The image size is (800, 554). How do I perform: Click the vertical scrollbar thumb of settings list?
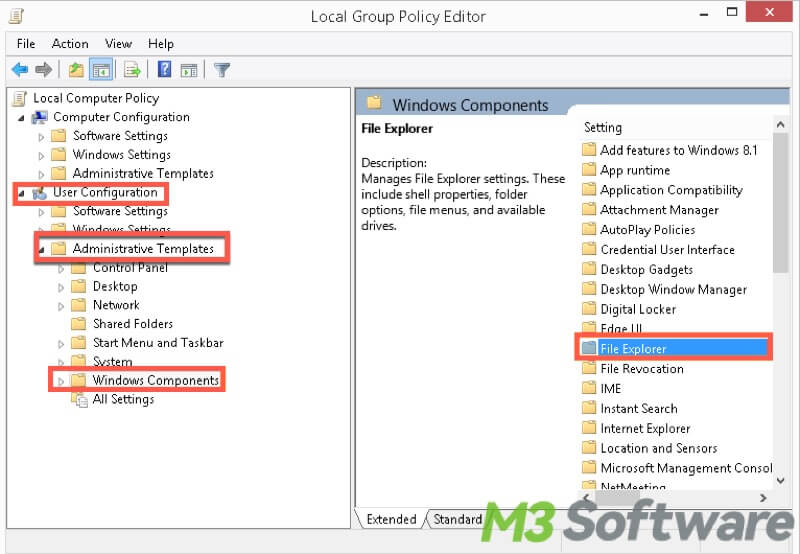pyautogui.click(x=780, y=203)
